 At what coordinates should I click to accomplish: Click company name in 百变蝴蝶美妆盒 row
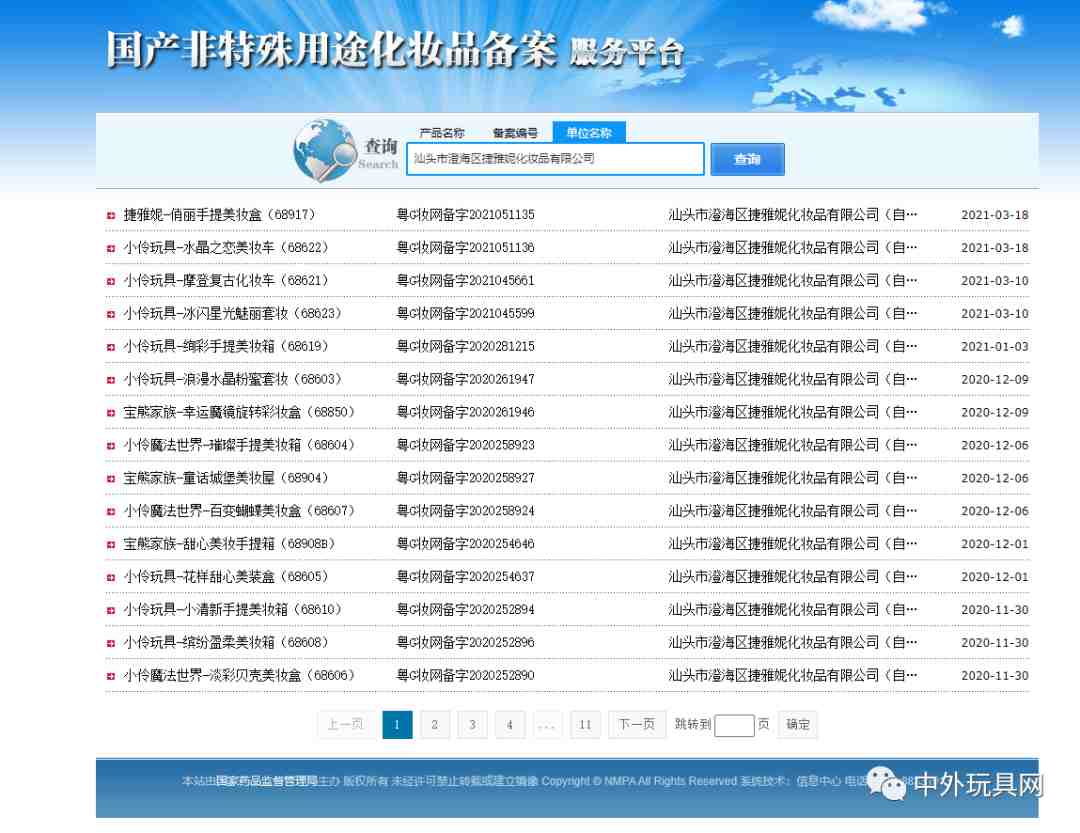point(793,511)
